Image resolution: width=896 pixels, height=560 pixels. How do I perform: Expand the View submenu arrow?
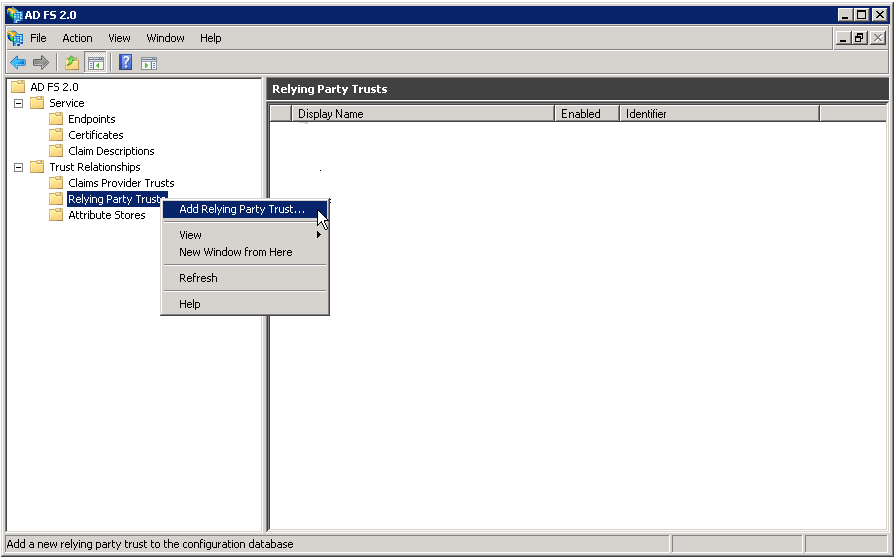click(x=319, y=235)
